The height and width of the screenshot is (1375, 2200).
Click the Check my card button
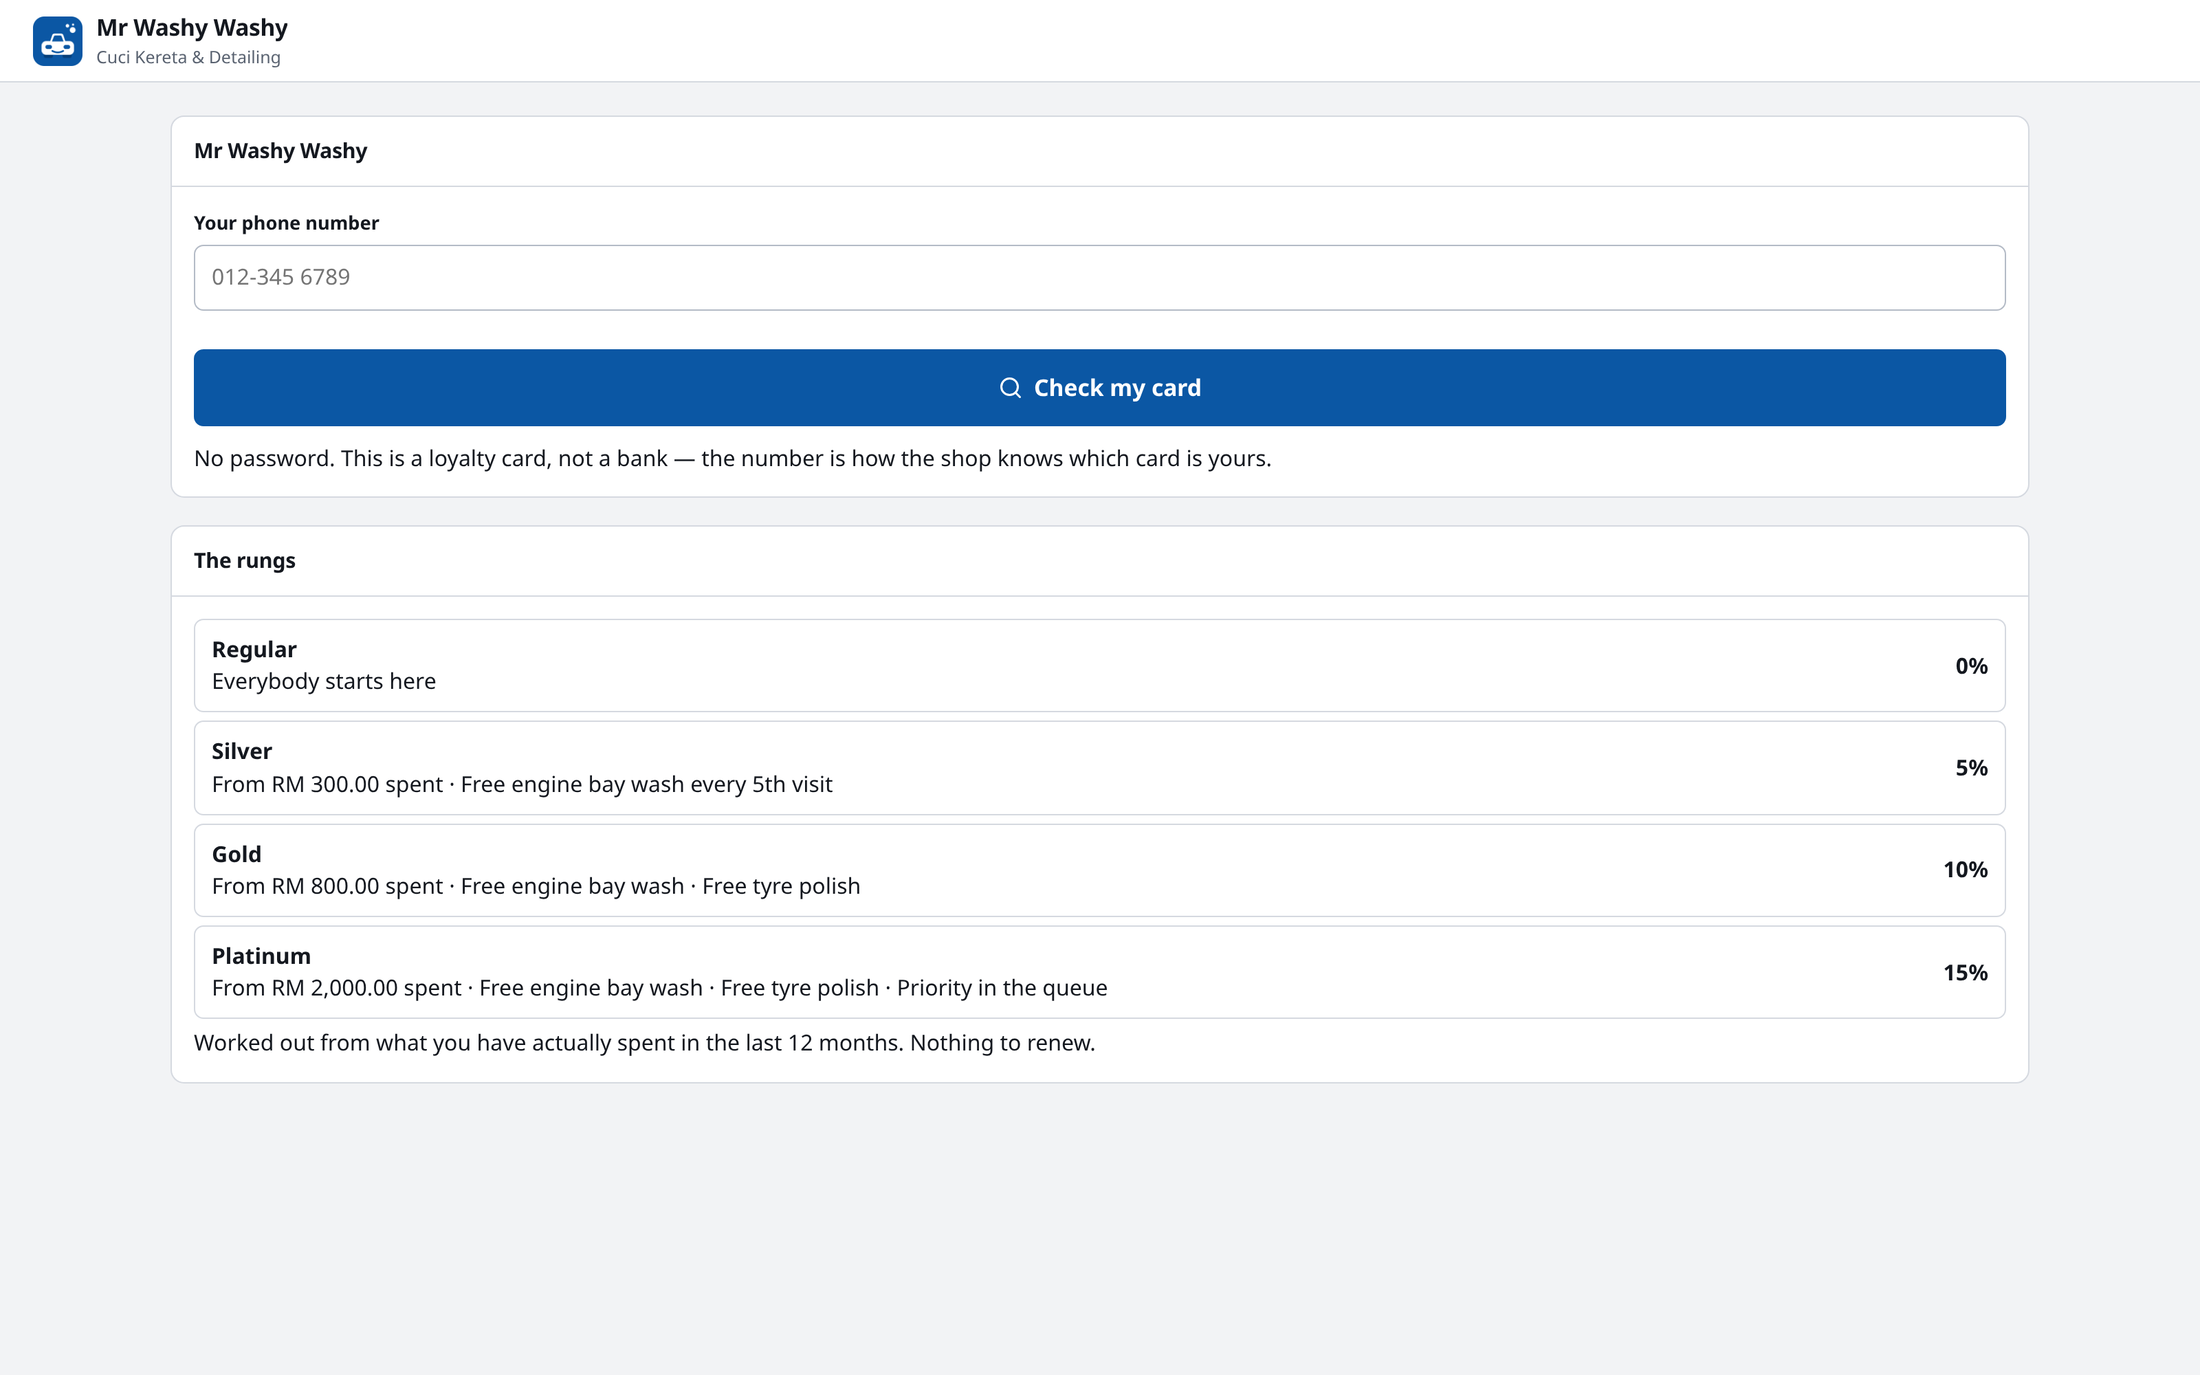[1099, 388]
